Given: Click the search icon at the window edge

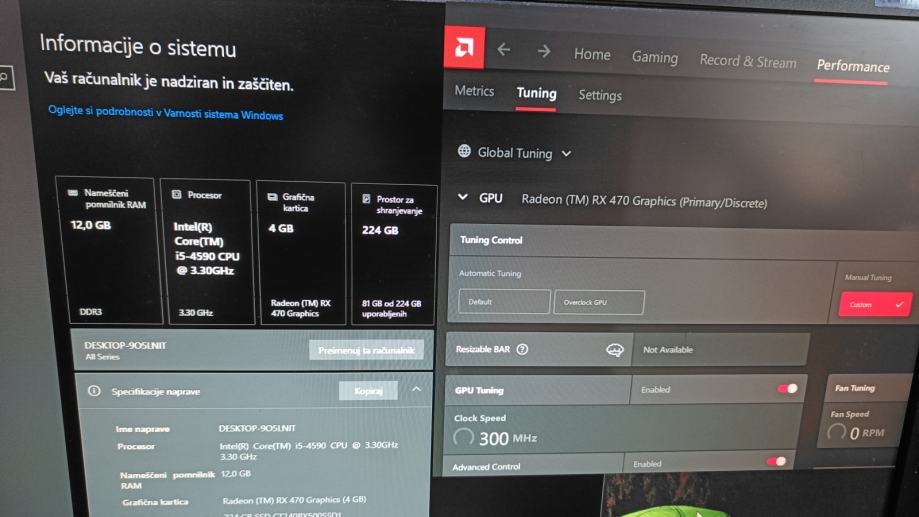Looking at the screenshot, I should (5, 77).
